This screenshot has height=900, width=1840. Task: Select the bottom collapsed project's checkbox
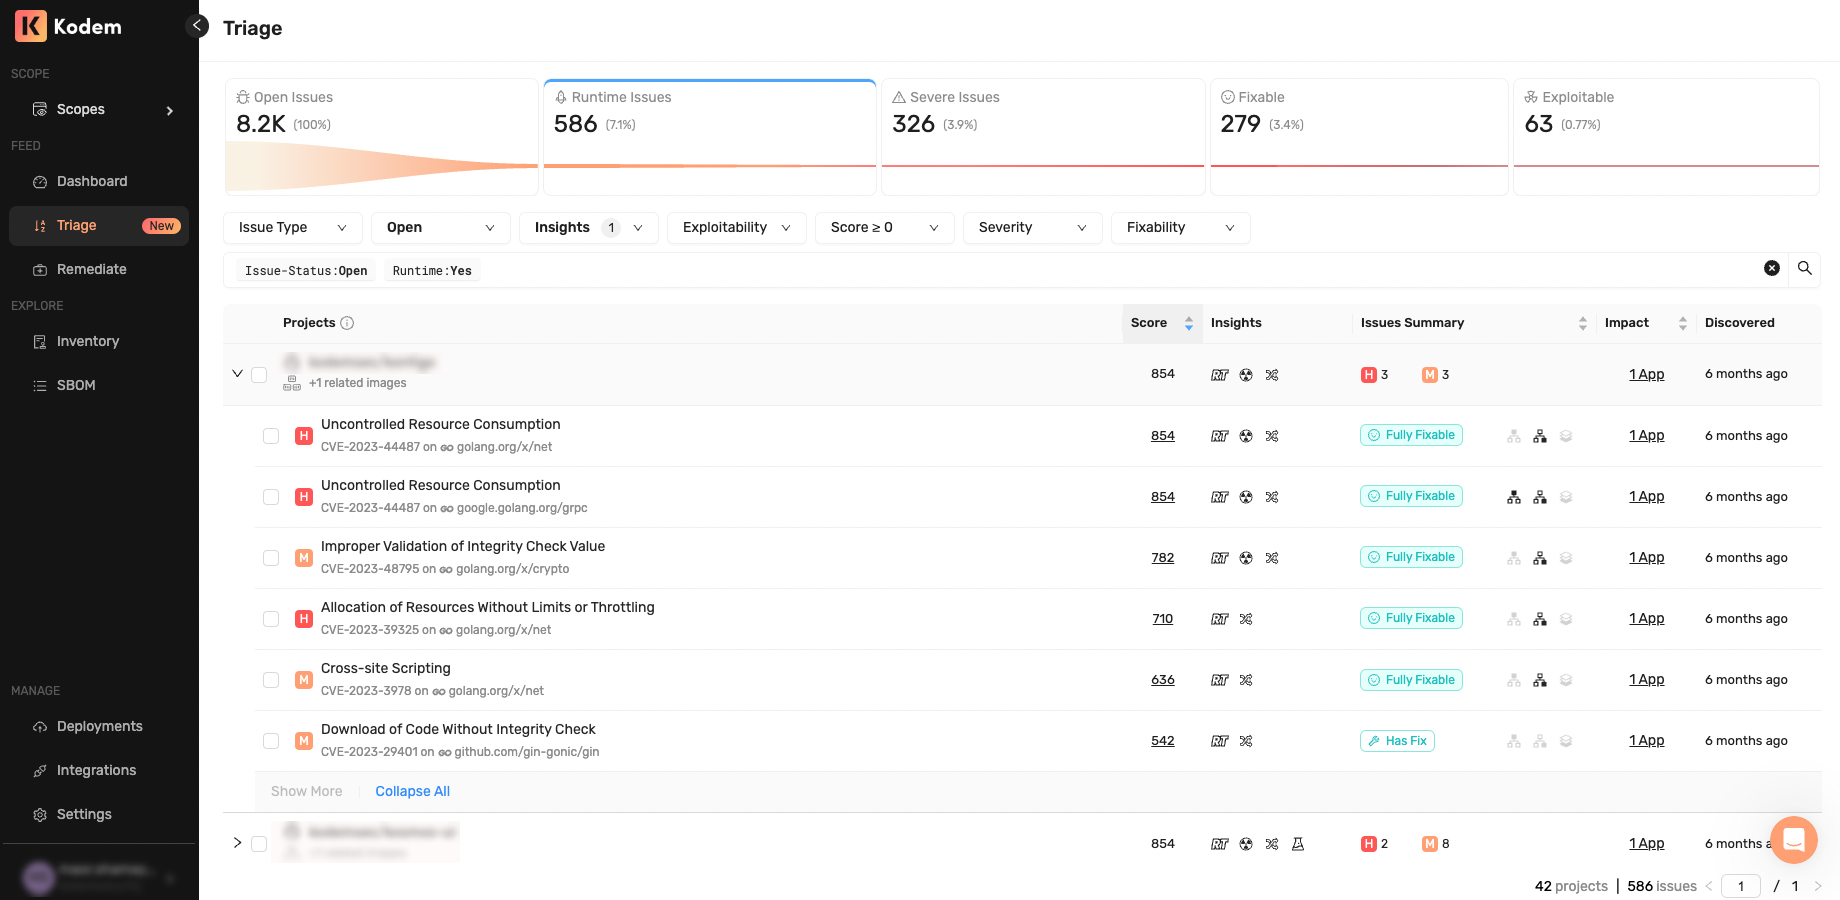click(259, 844)
